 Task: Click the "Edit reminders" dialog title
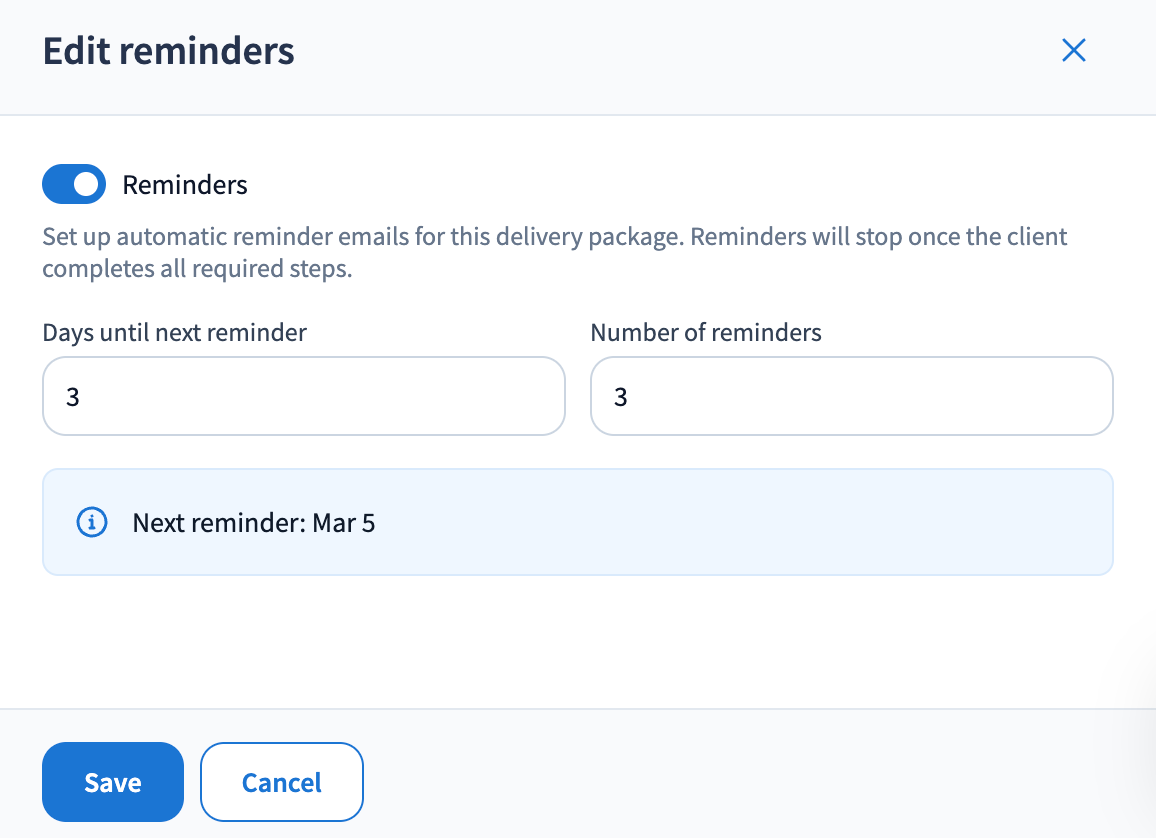[169, 51]
